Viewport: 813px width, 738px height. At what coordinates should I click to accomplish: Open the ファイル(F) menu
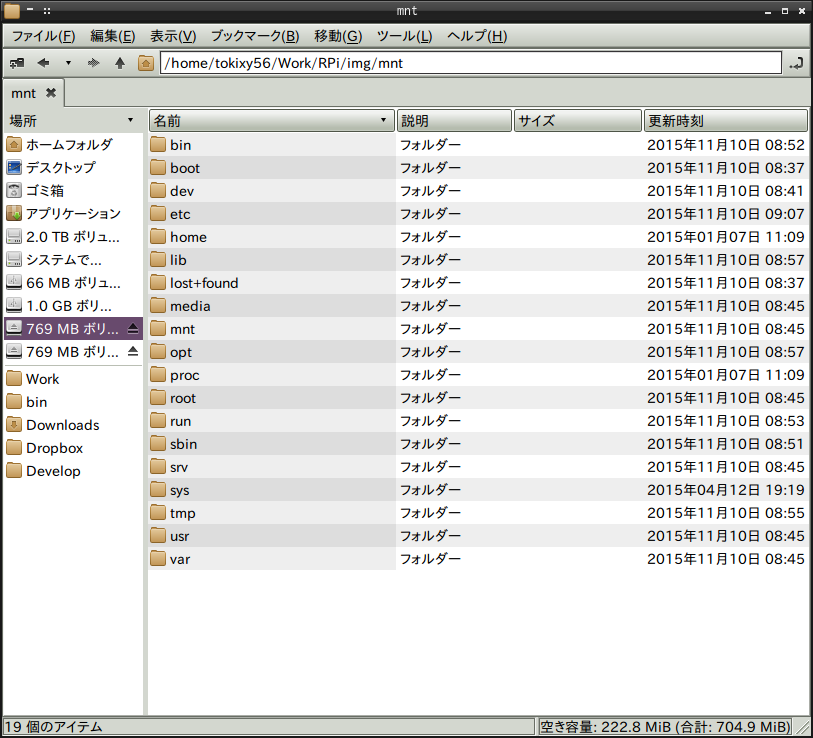coord(44,36)
